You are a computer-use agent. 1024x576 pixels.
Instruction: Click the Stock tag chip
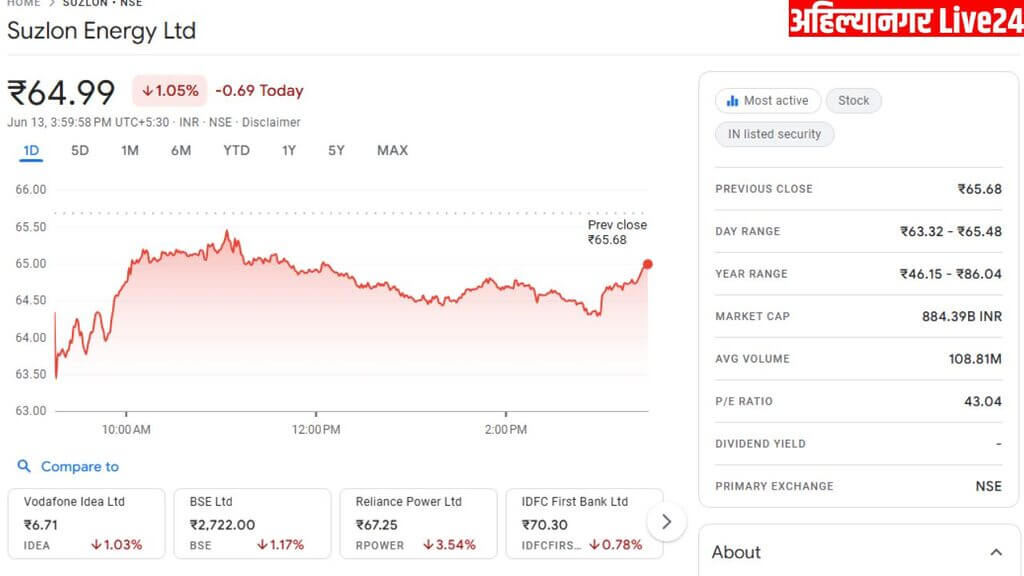tap(853, 101)
